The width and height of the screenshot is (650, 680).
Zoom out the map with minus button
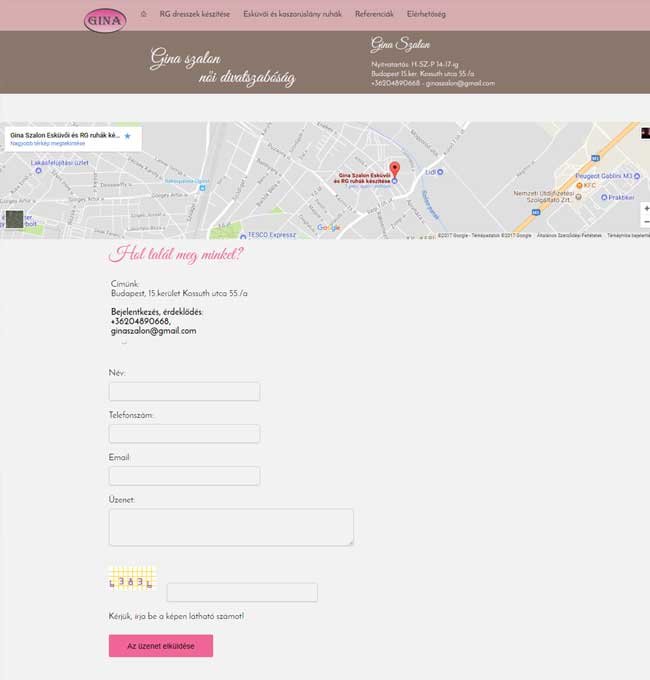tap(646, 222)
